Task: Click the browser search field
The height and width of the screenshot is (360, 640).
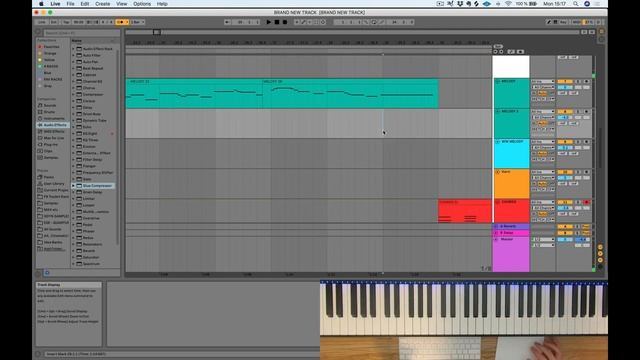Action: tap(81, 33)
